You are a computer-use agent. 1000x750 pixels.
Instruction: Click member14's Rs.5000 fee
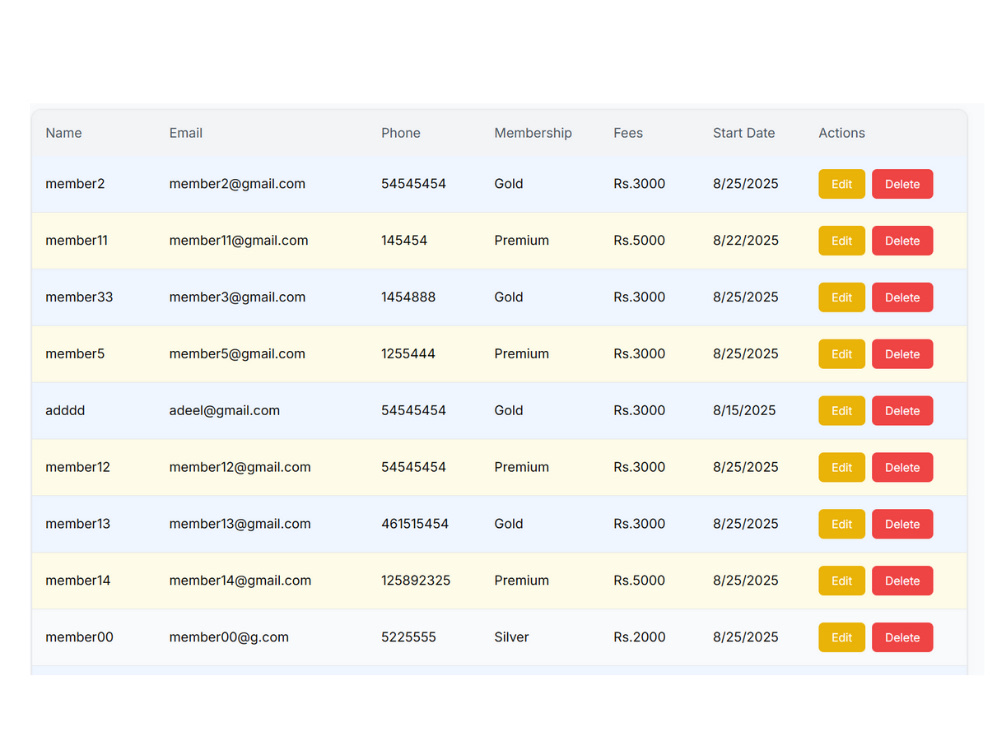pos(639,581)
